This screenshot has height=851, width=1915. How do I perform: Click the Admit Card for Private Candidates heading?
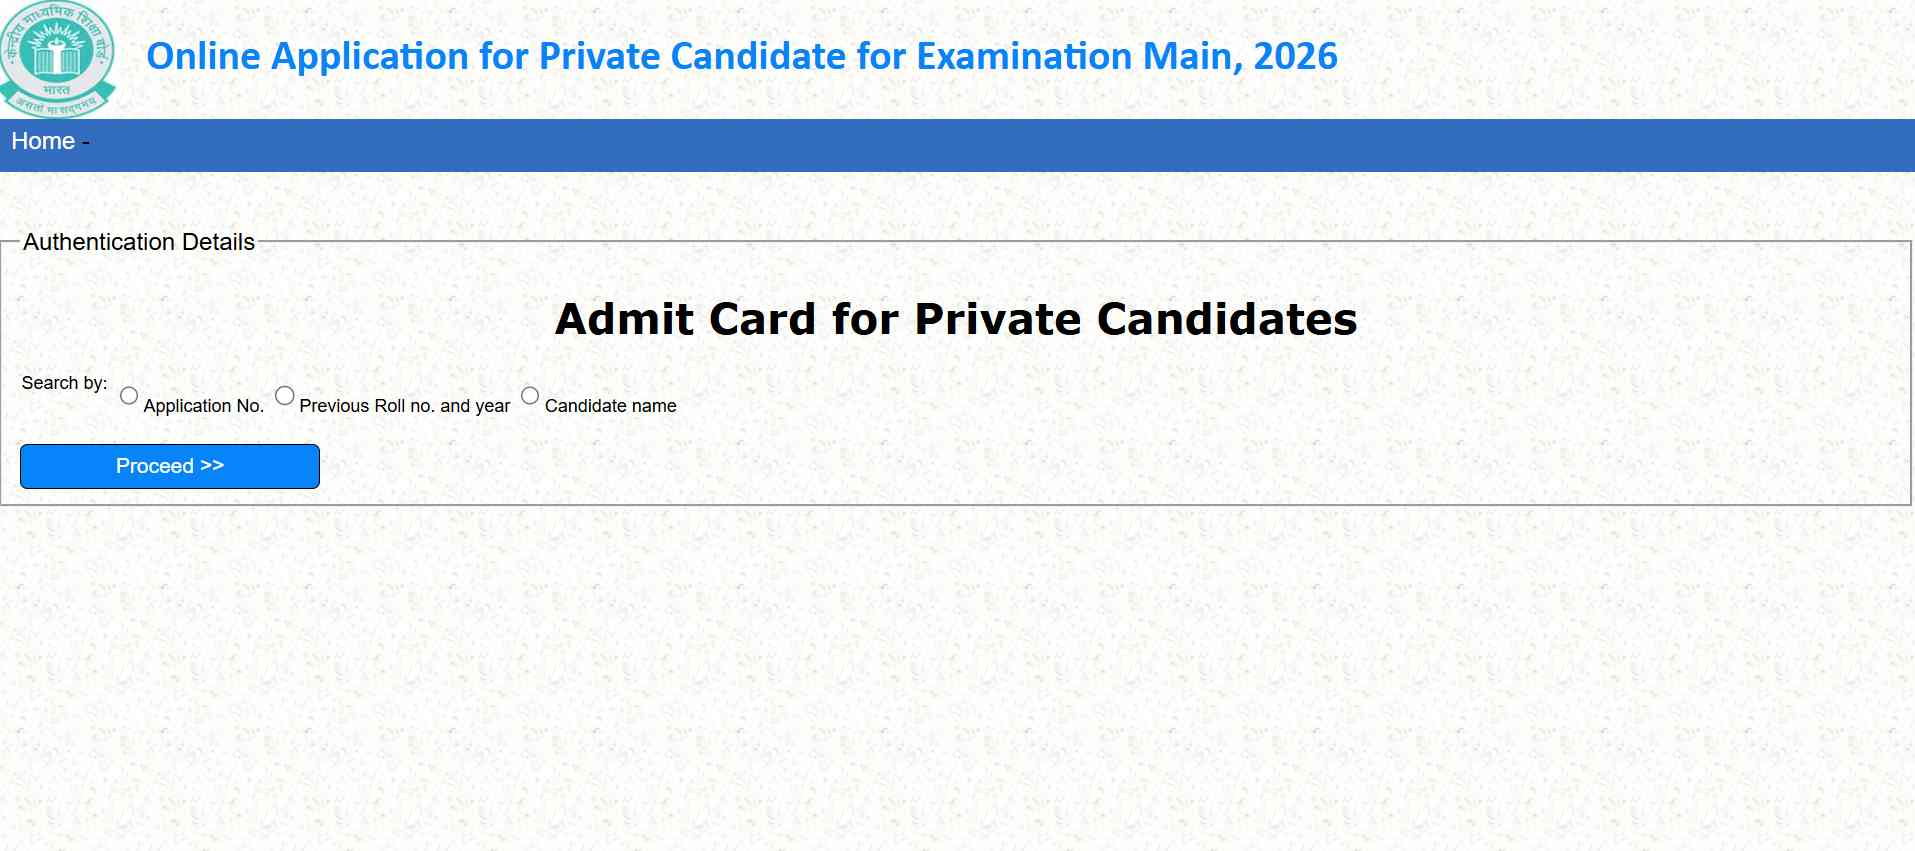coord(956,319)
